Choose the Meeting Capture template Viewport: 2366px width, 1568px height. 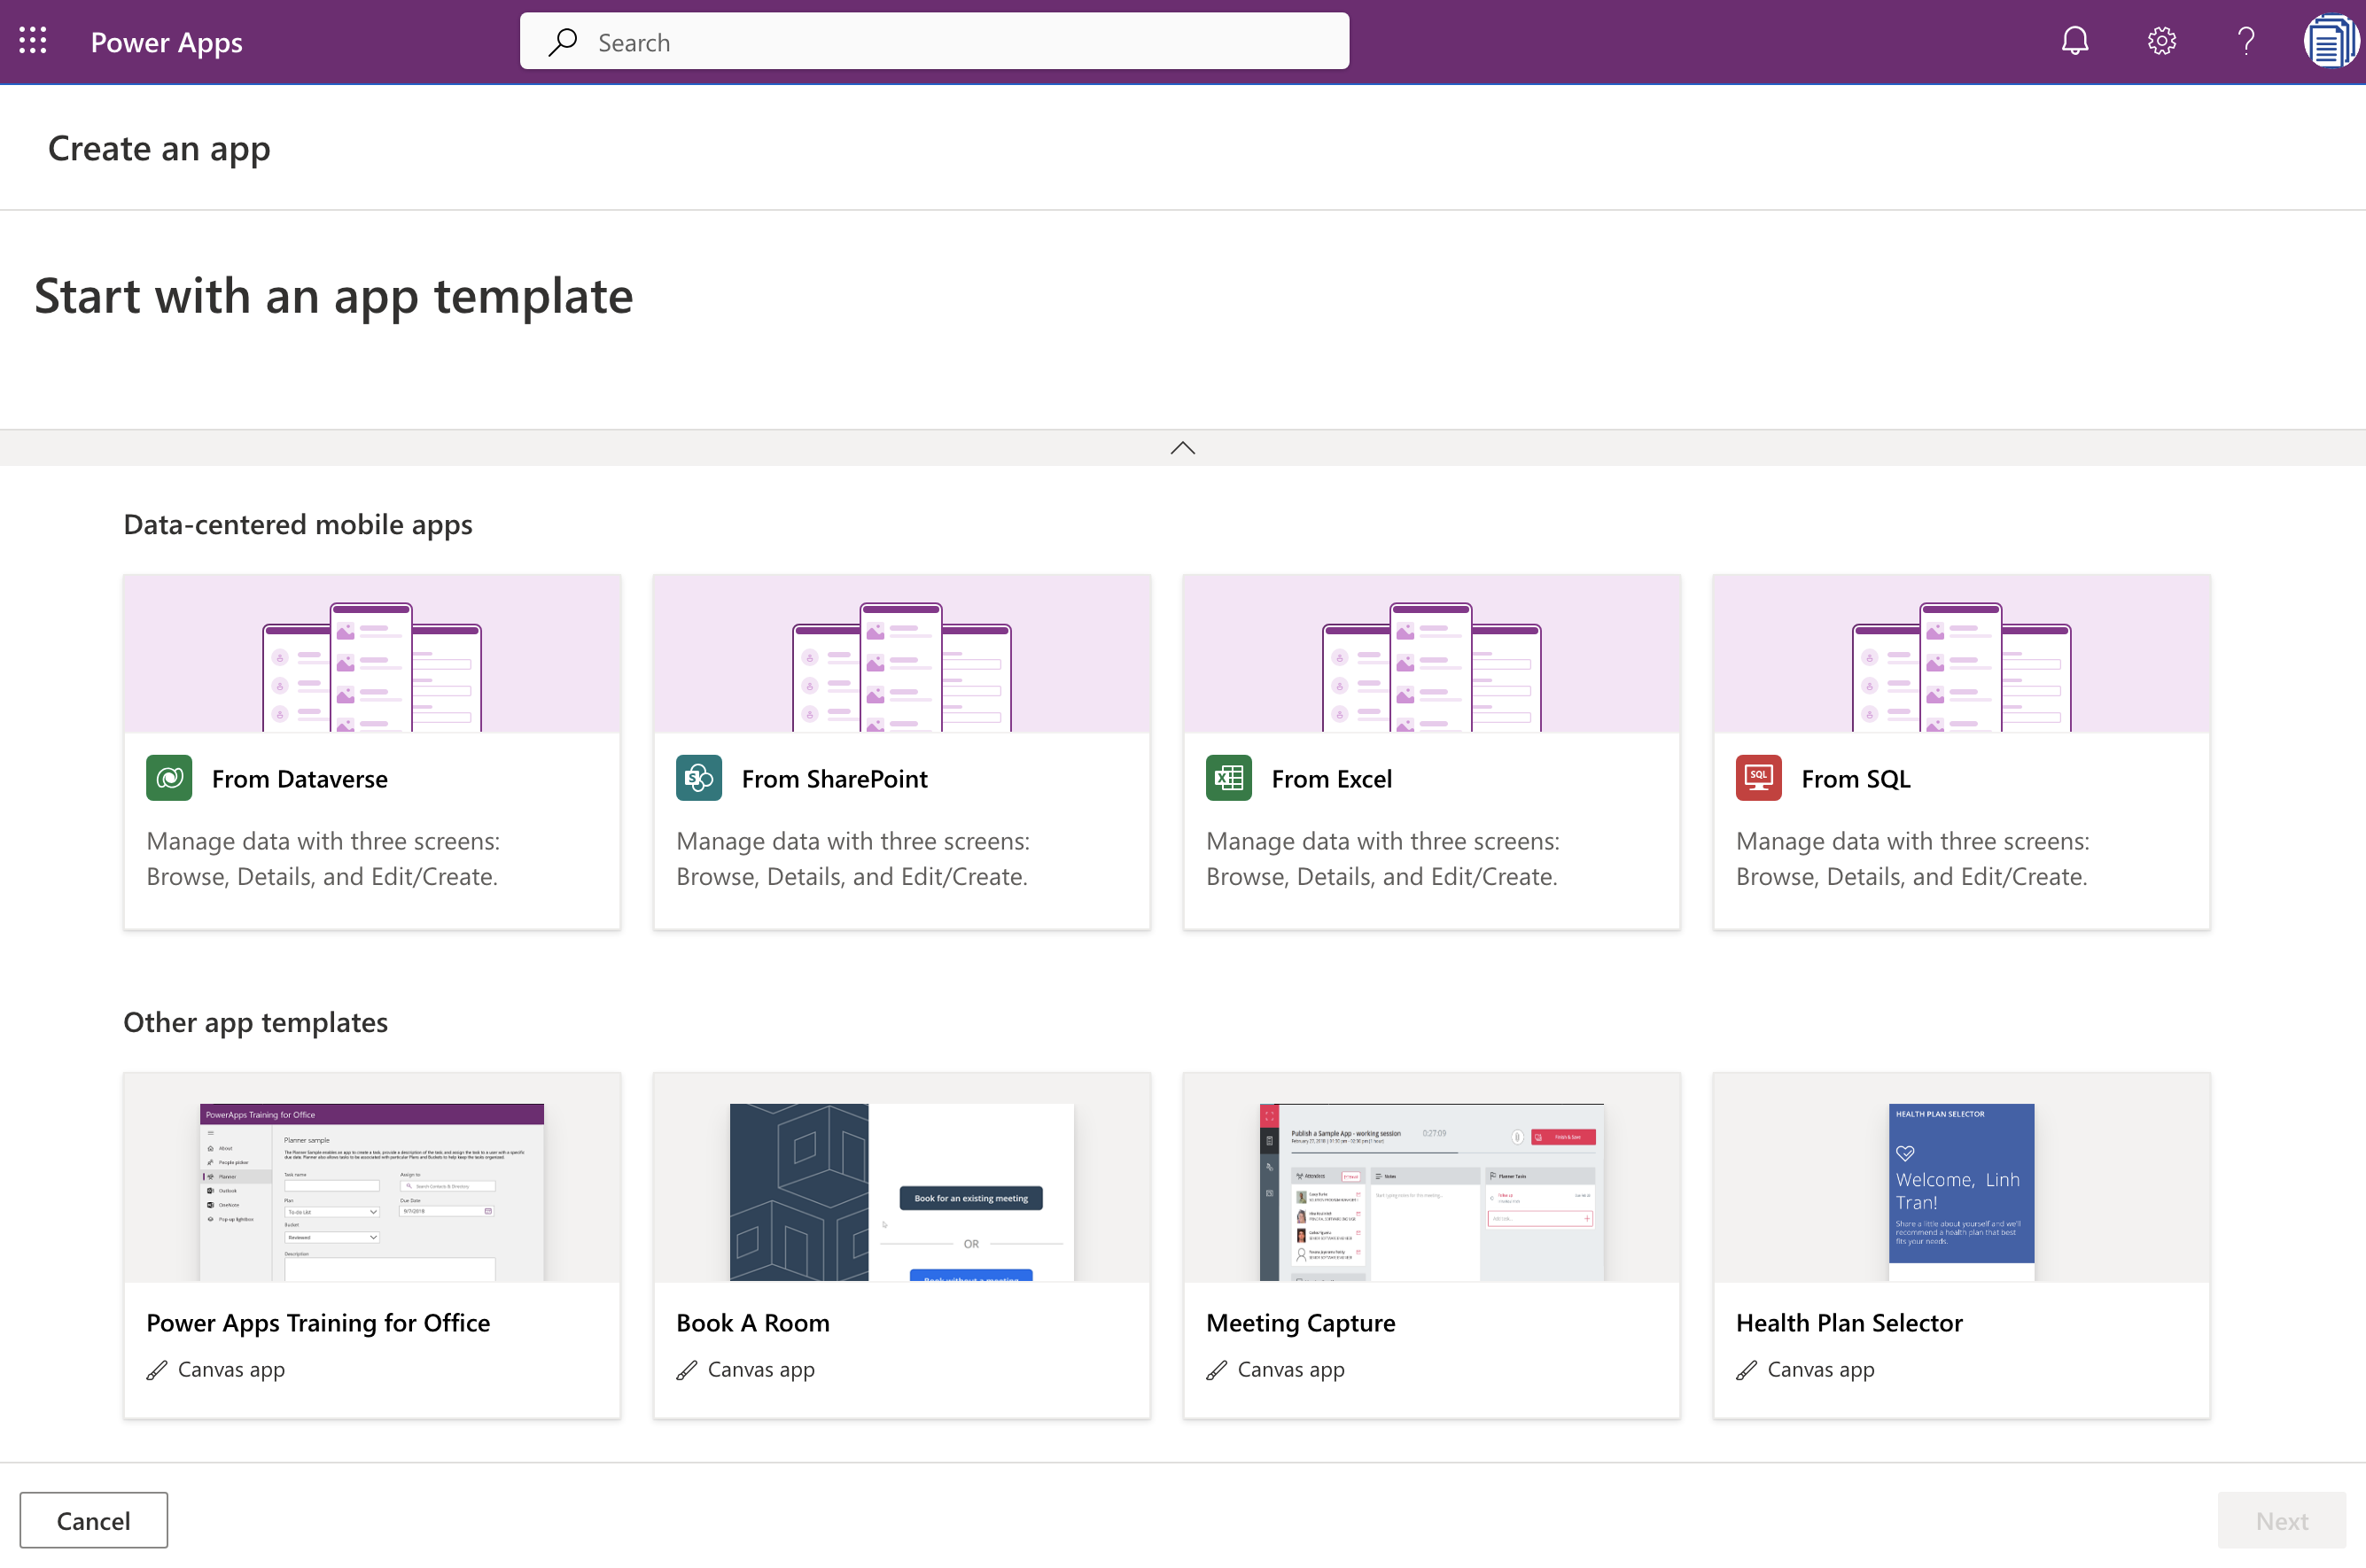click(1430, 1245)
